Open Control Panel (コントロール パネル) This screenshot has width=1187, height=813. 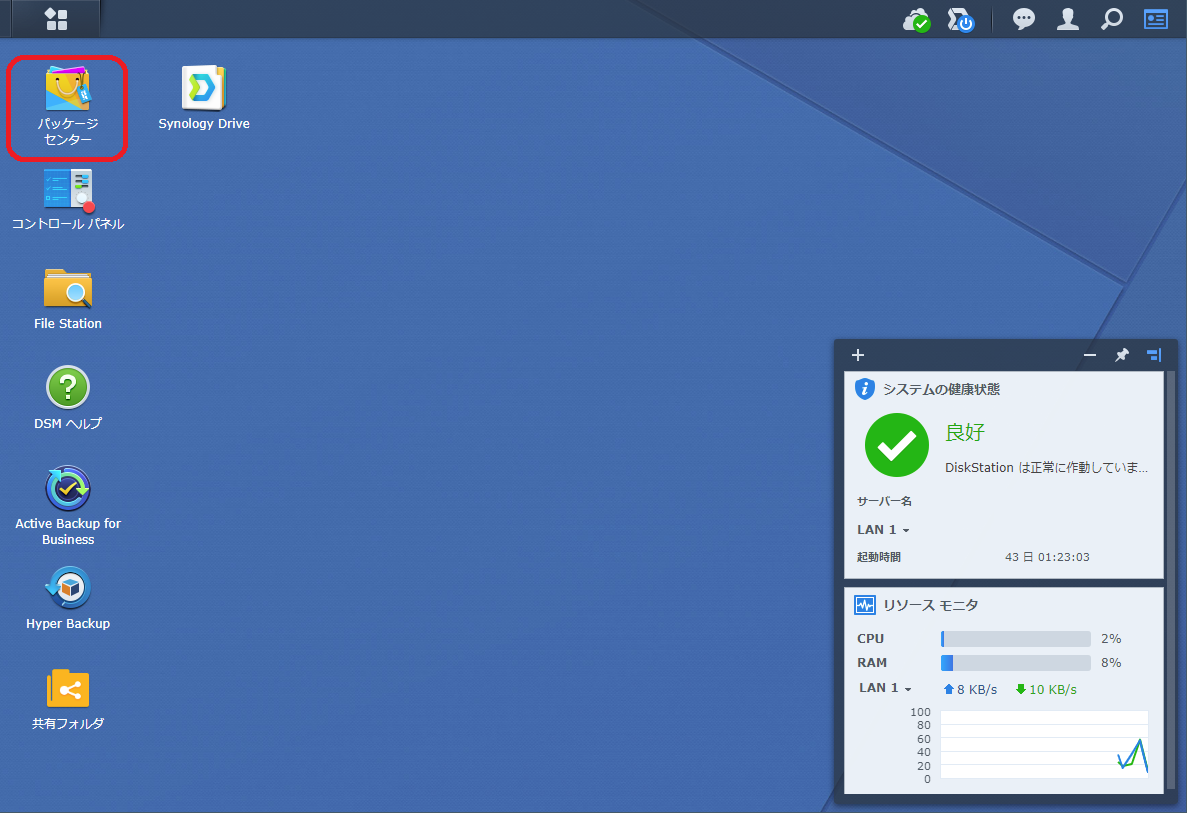(x=67, y=199)
